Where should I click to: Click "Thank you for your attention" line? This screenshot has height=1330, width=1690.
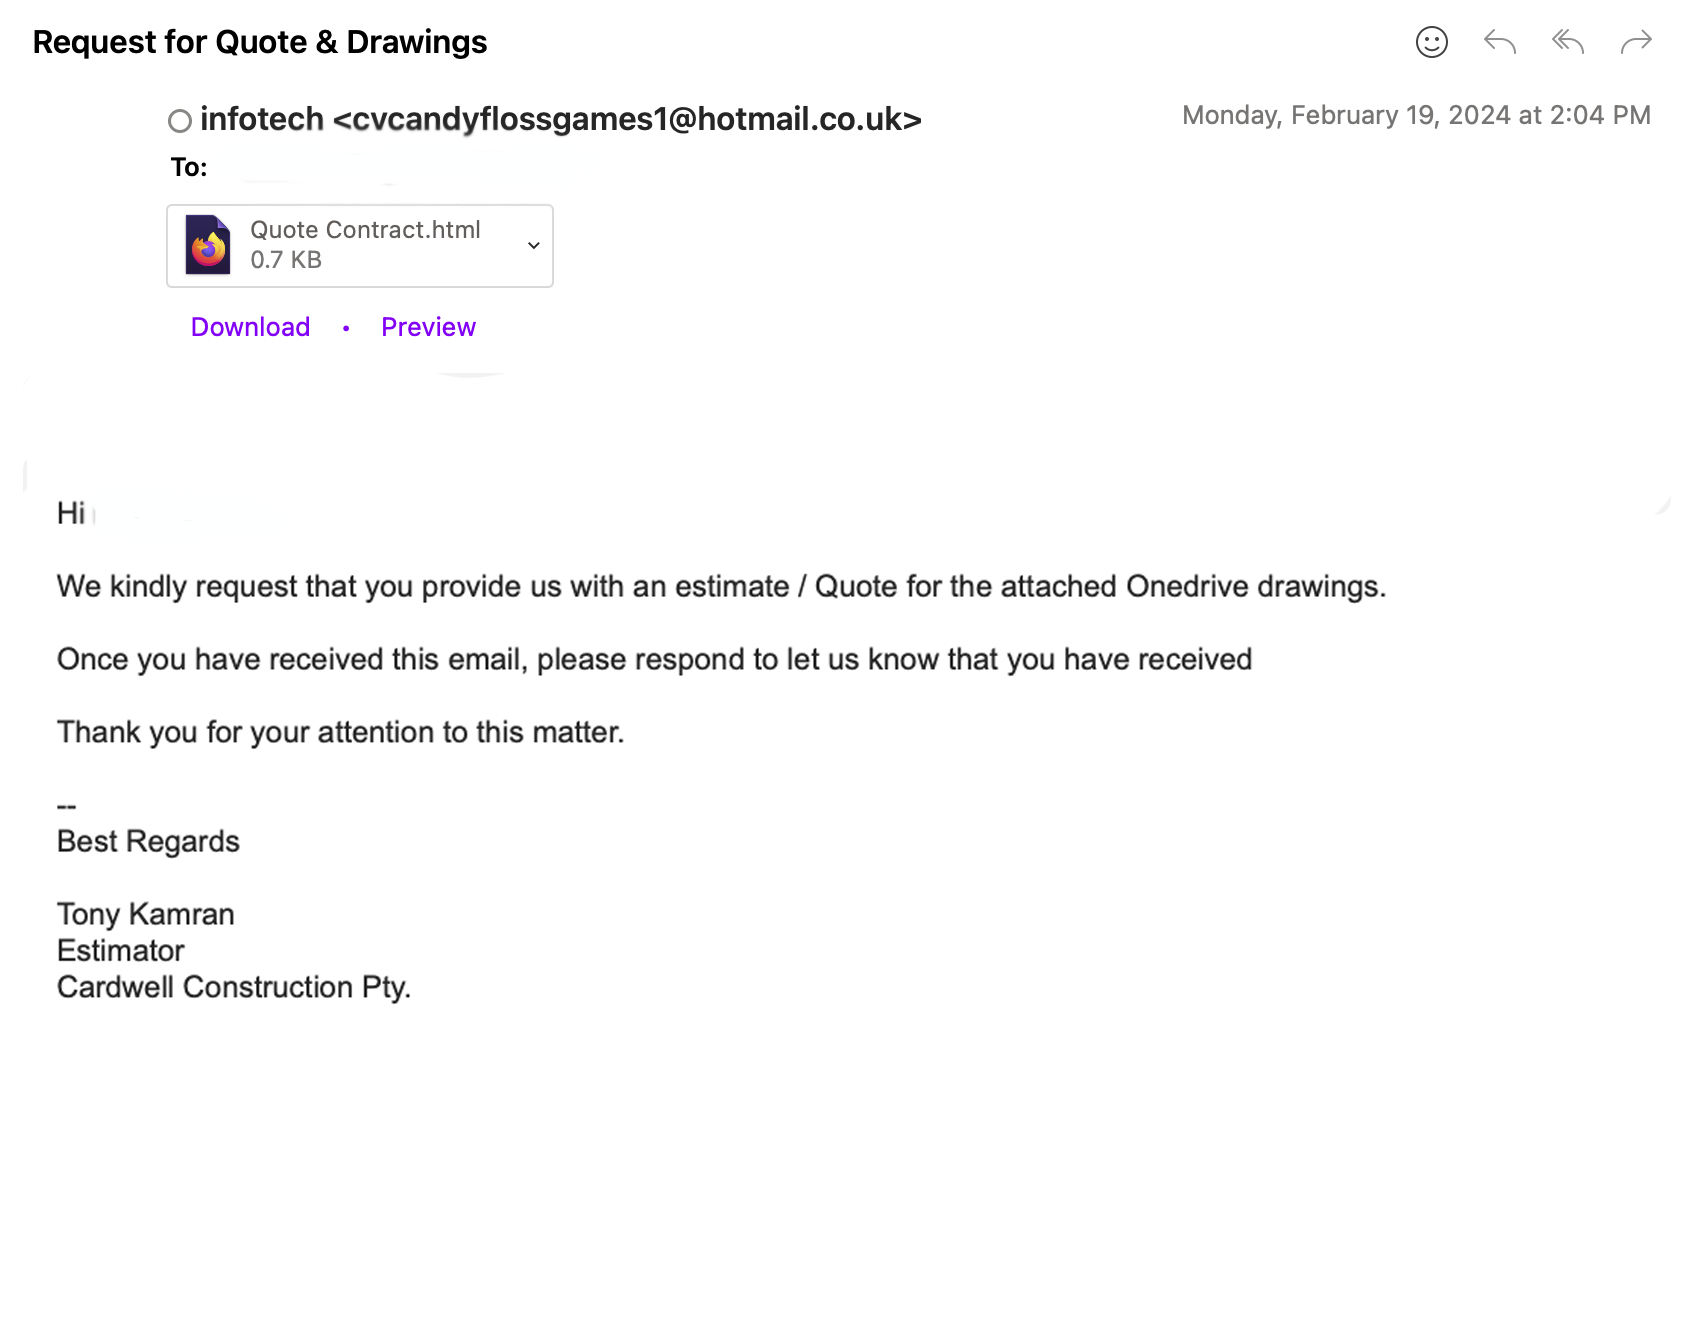(340, 732)
